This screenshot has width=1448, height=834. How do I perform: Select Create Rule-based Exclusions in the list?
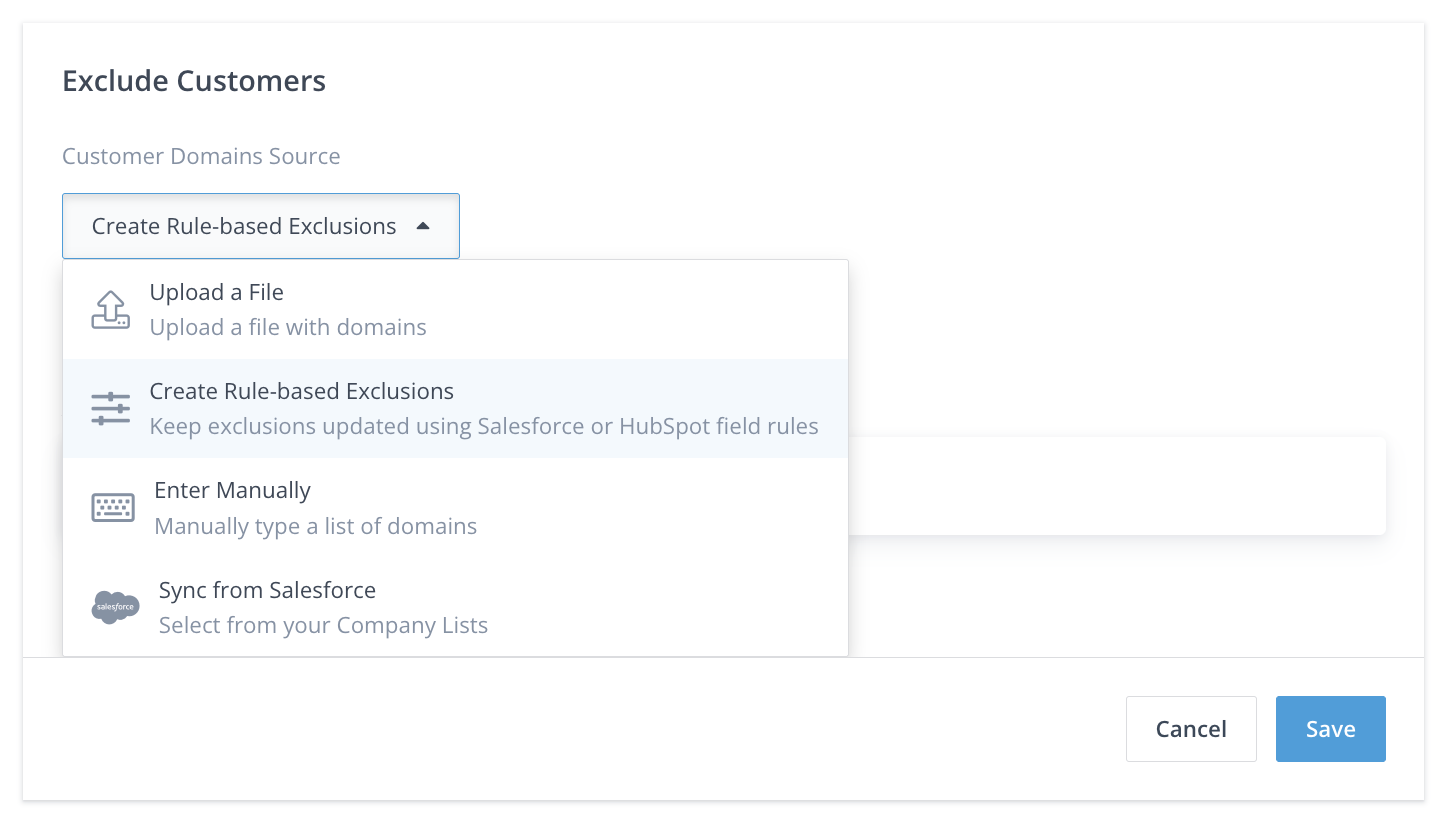tap(301, 391)
